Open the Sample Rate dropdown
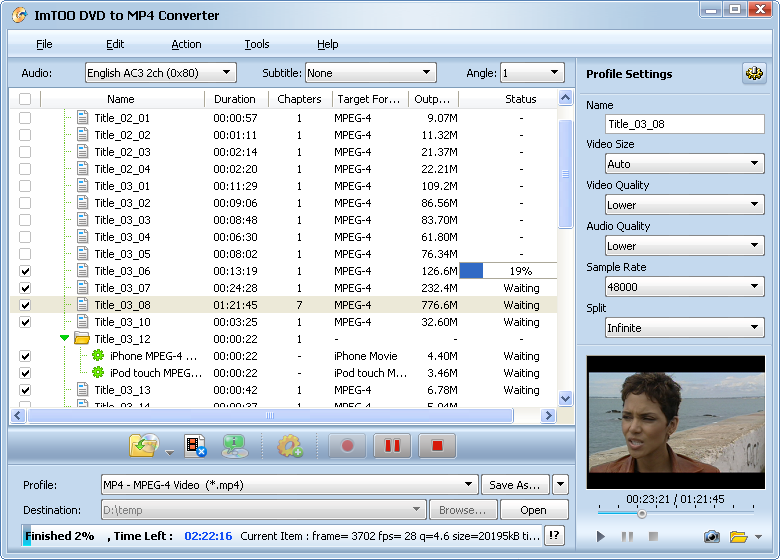This screenshot has height=560, width=780. click(685, 286)
